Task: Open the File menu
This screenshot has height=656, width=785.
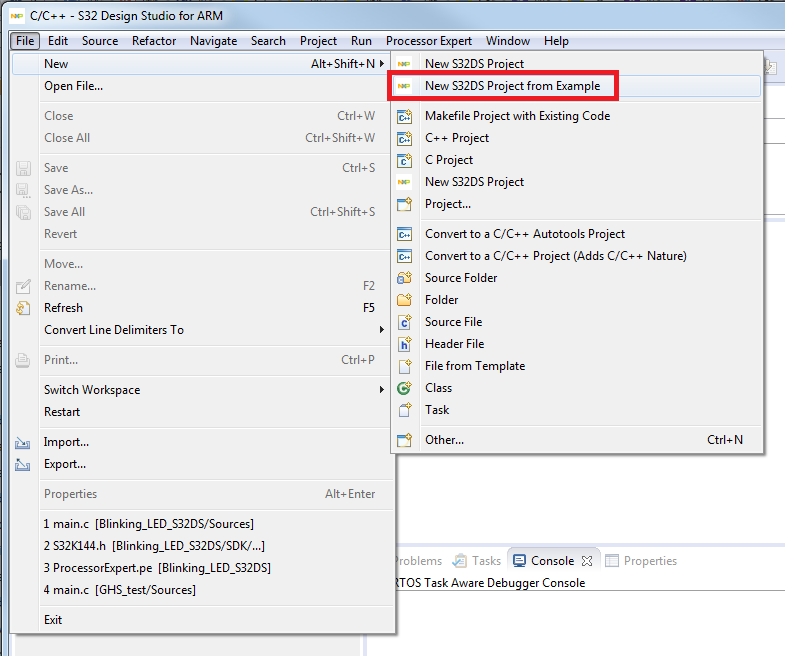Action: 25,41
